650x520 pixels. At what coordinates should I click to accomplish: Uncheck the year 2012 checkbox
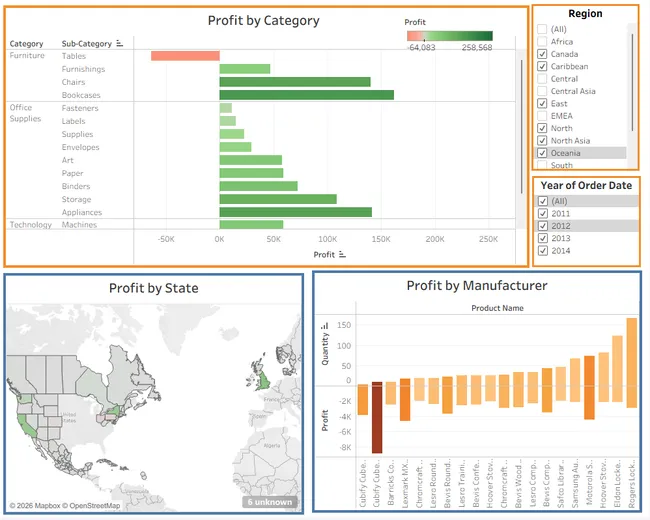click(543, 226)
